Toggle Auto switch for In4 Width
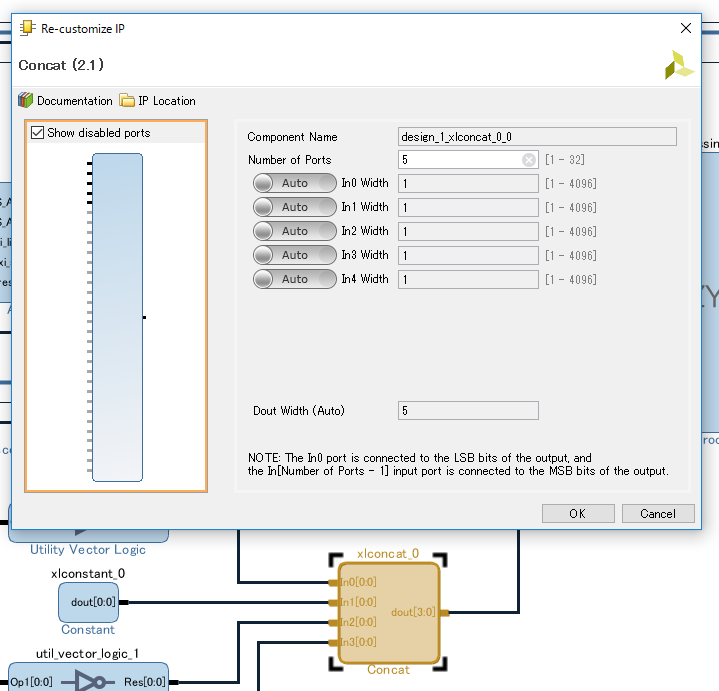 294,279
